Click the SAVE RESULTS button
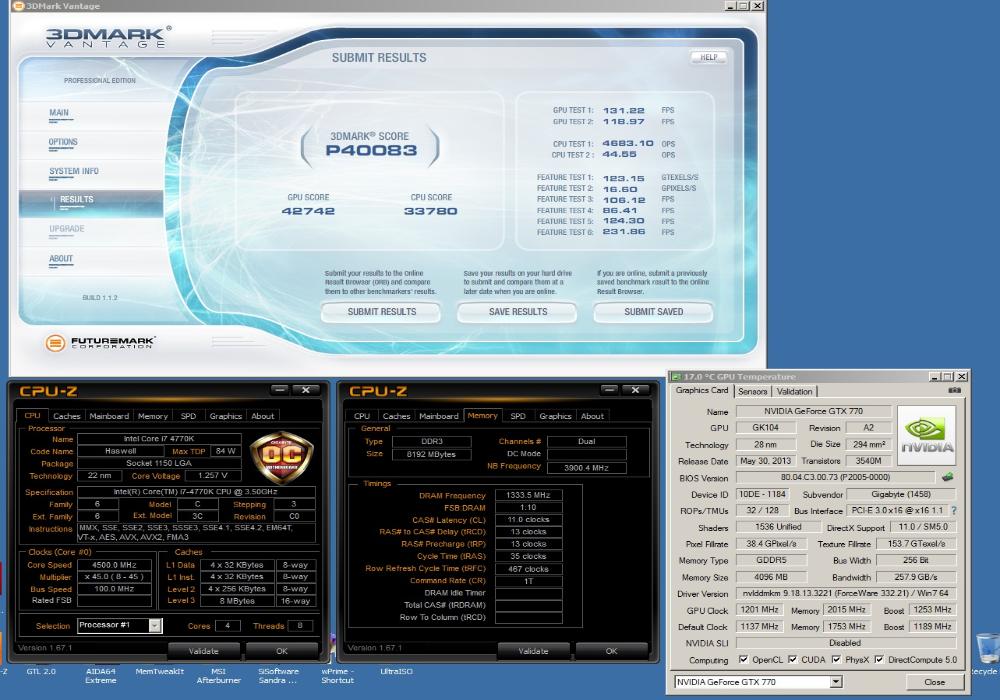Screen dimensions: 1000x700 pyautogui.click(x=518, y=312)
